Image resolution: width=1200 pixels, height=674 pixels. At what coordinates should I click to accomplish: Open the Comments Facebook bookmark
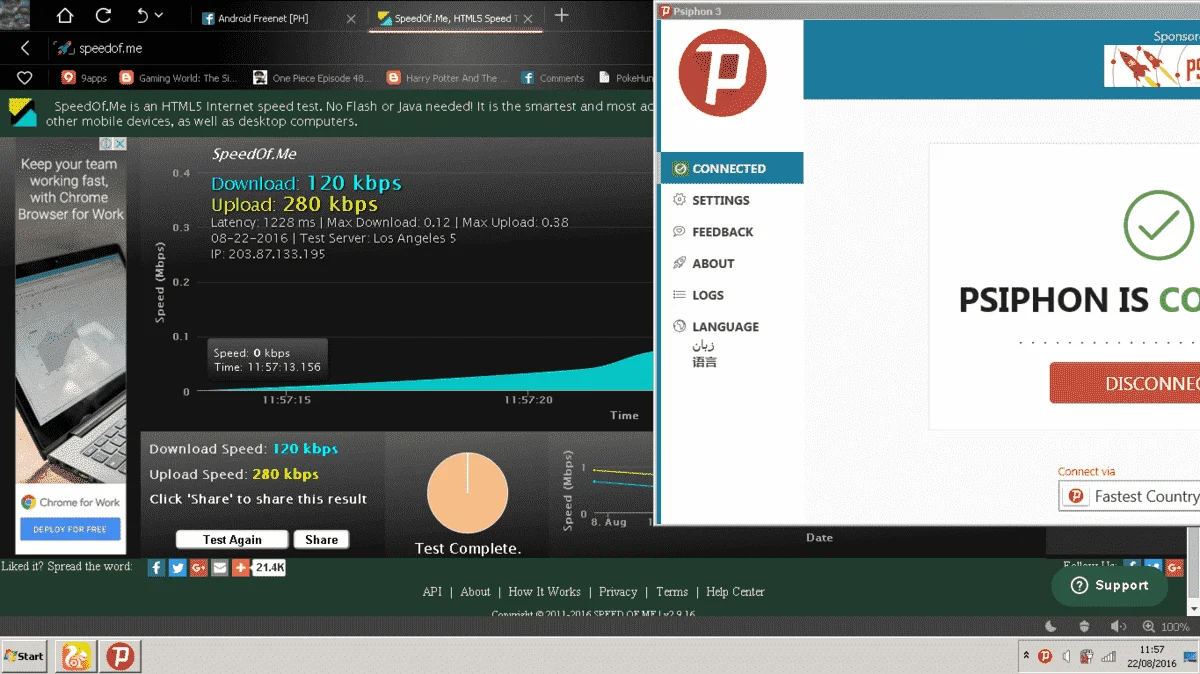click(553, 78)
